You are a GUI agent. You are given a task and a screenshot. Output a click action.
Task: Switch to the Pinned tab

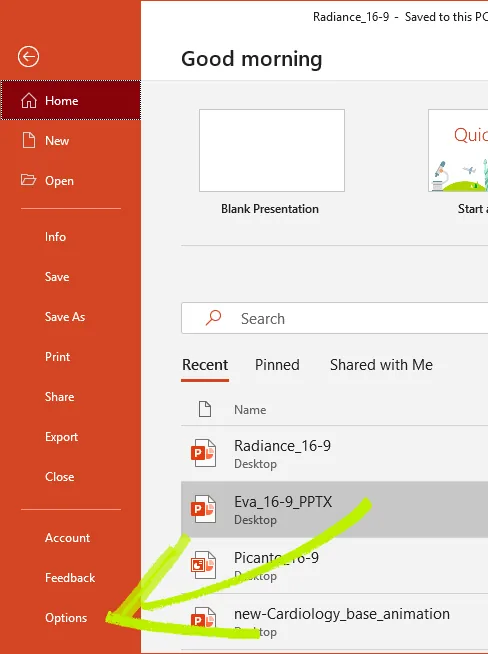277,365
